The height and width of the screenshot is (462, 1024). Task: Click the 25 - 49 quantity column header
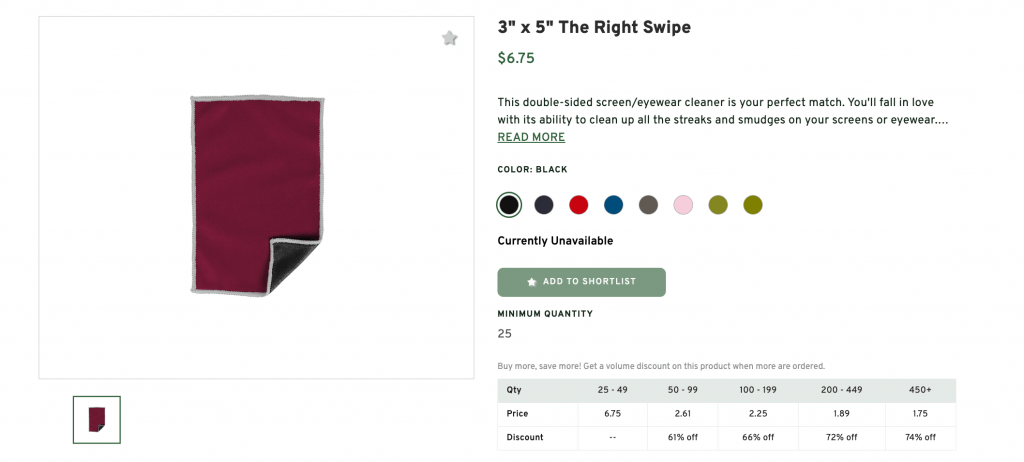pyautogui.click(x=612, y=390)
